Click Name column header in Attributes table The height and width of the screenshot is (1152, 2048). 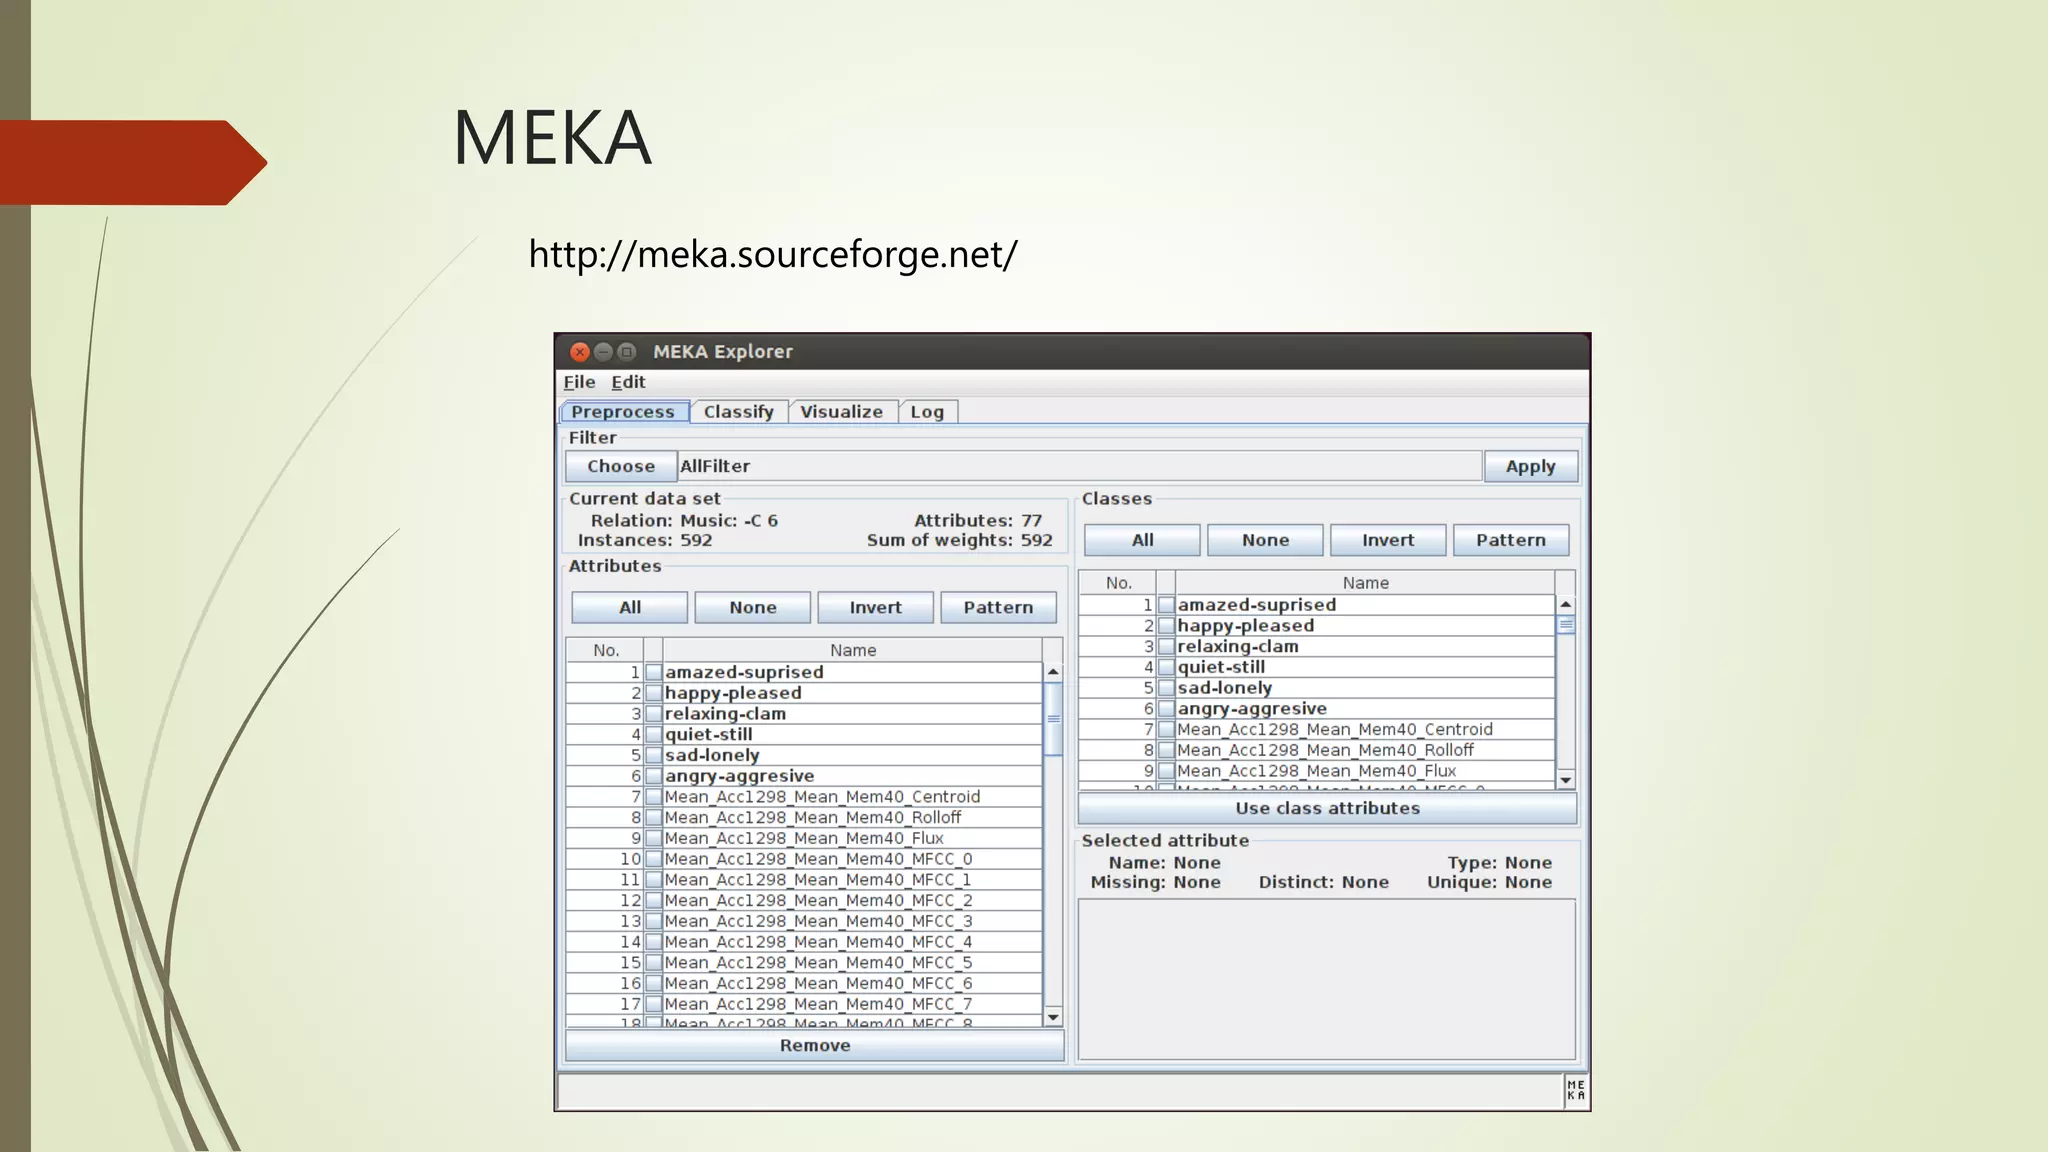coord(852,650)
